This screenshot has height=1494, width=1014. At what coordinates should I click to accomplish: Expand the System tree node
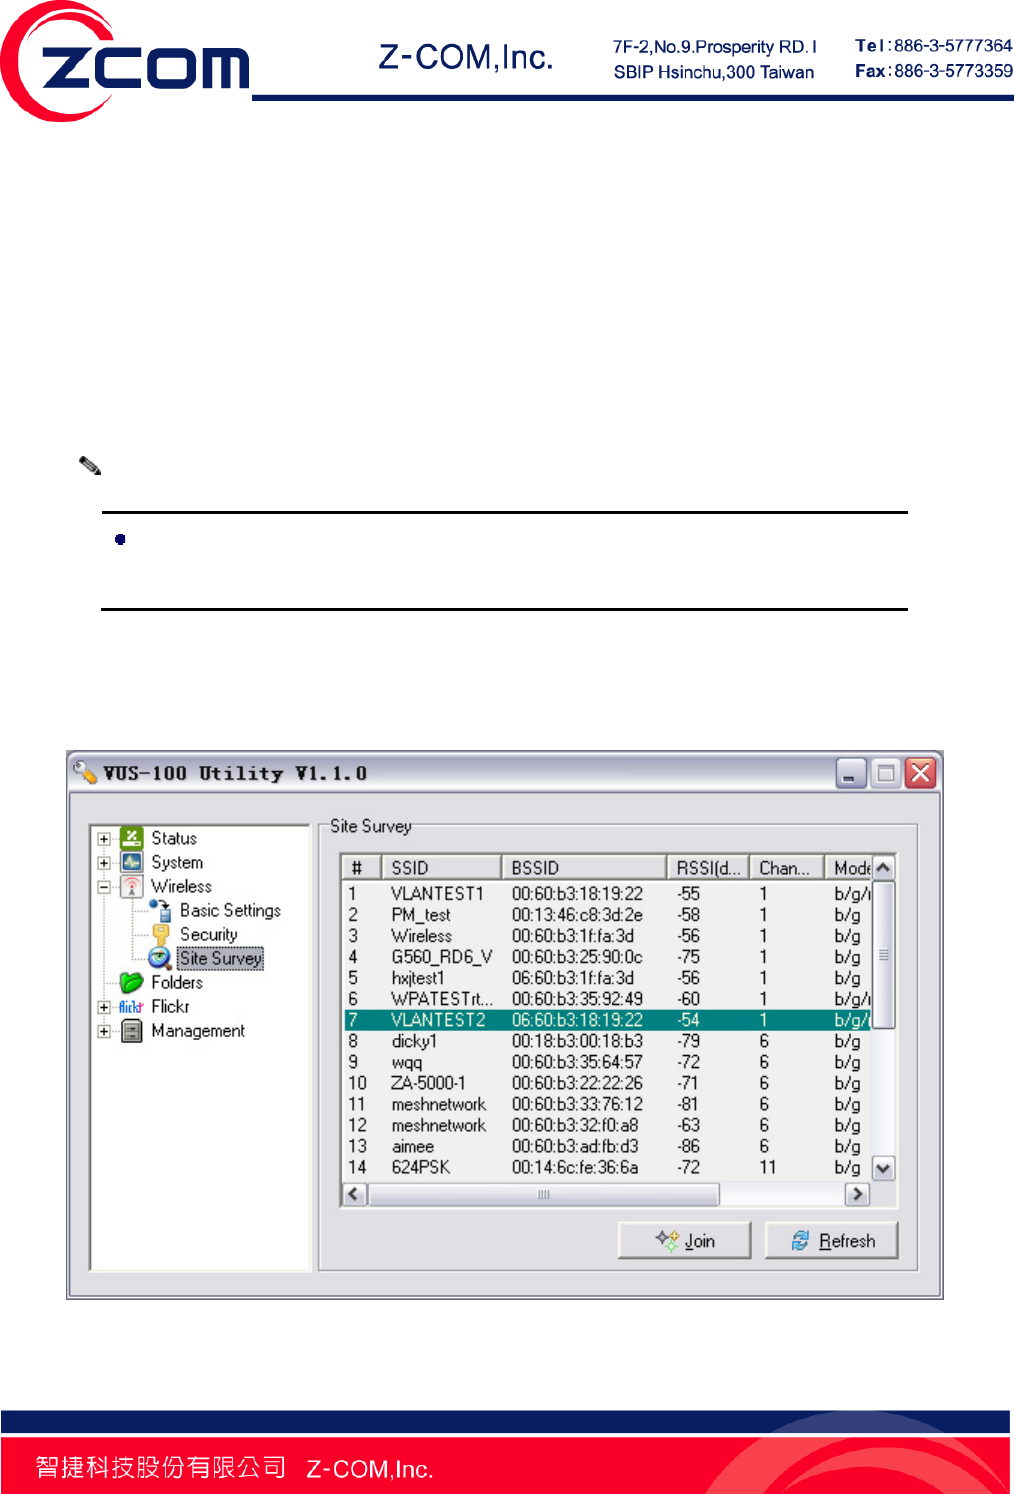(x=104, y=863)
